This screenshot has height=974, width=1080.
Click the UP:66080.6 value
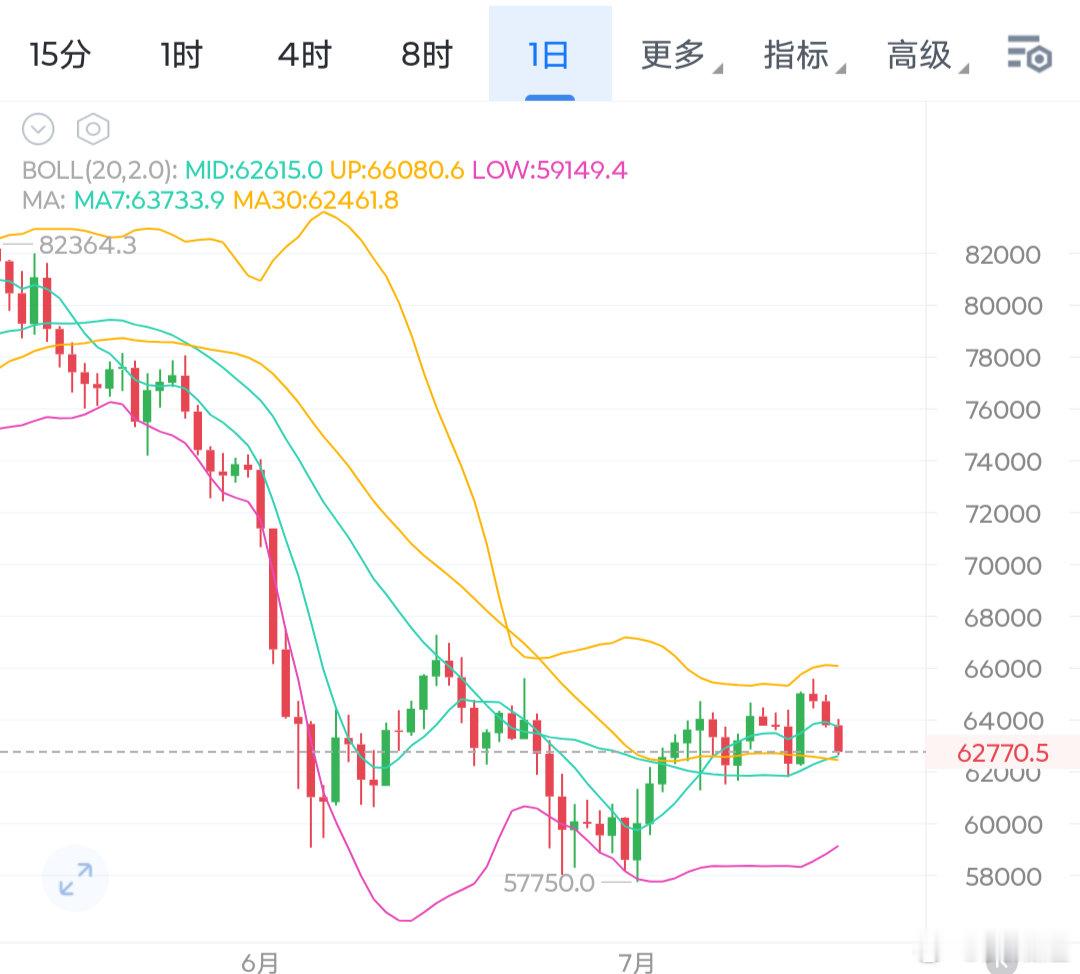pos(397,169)
